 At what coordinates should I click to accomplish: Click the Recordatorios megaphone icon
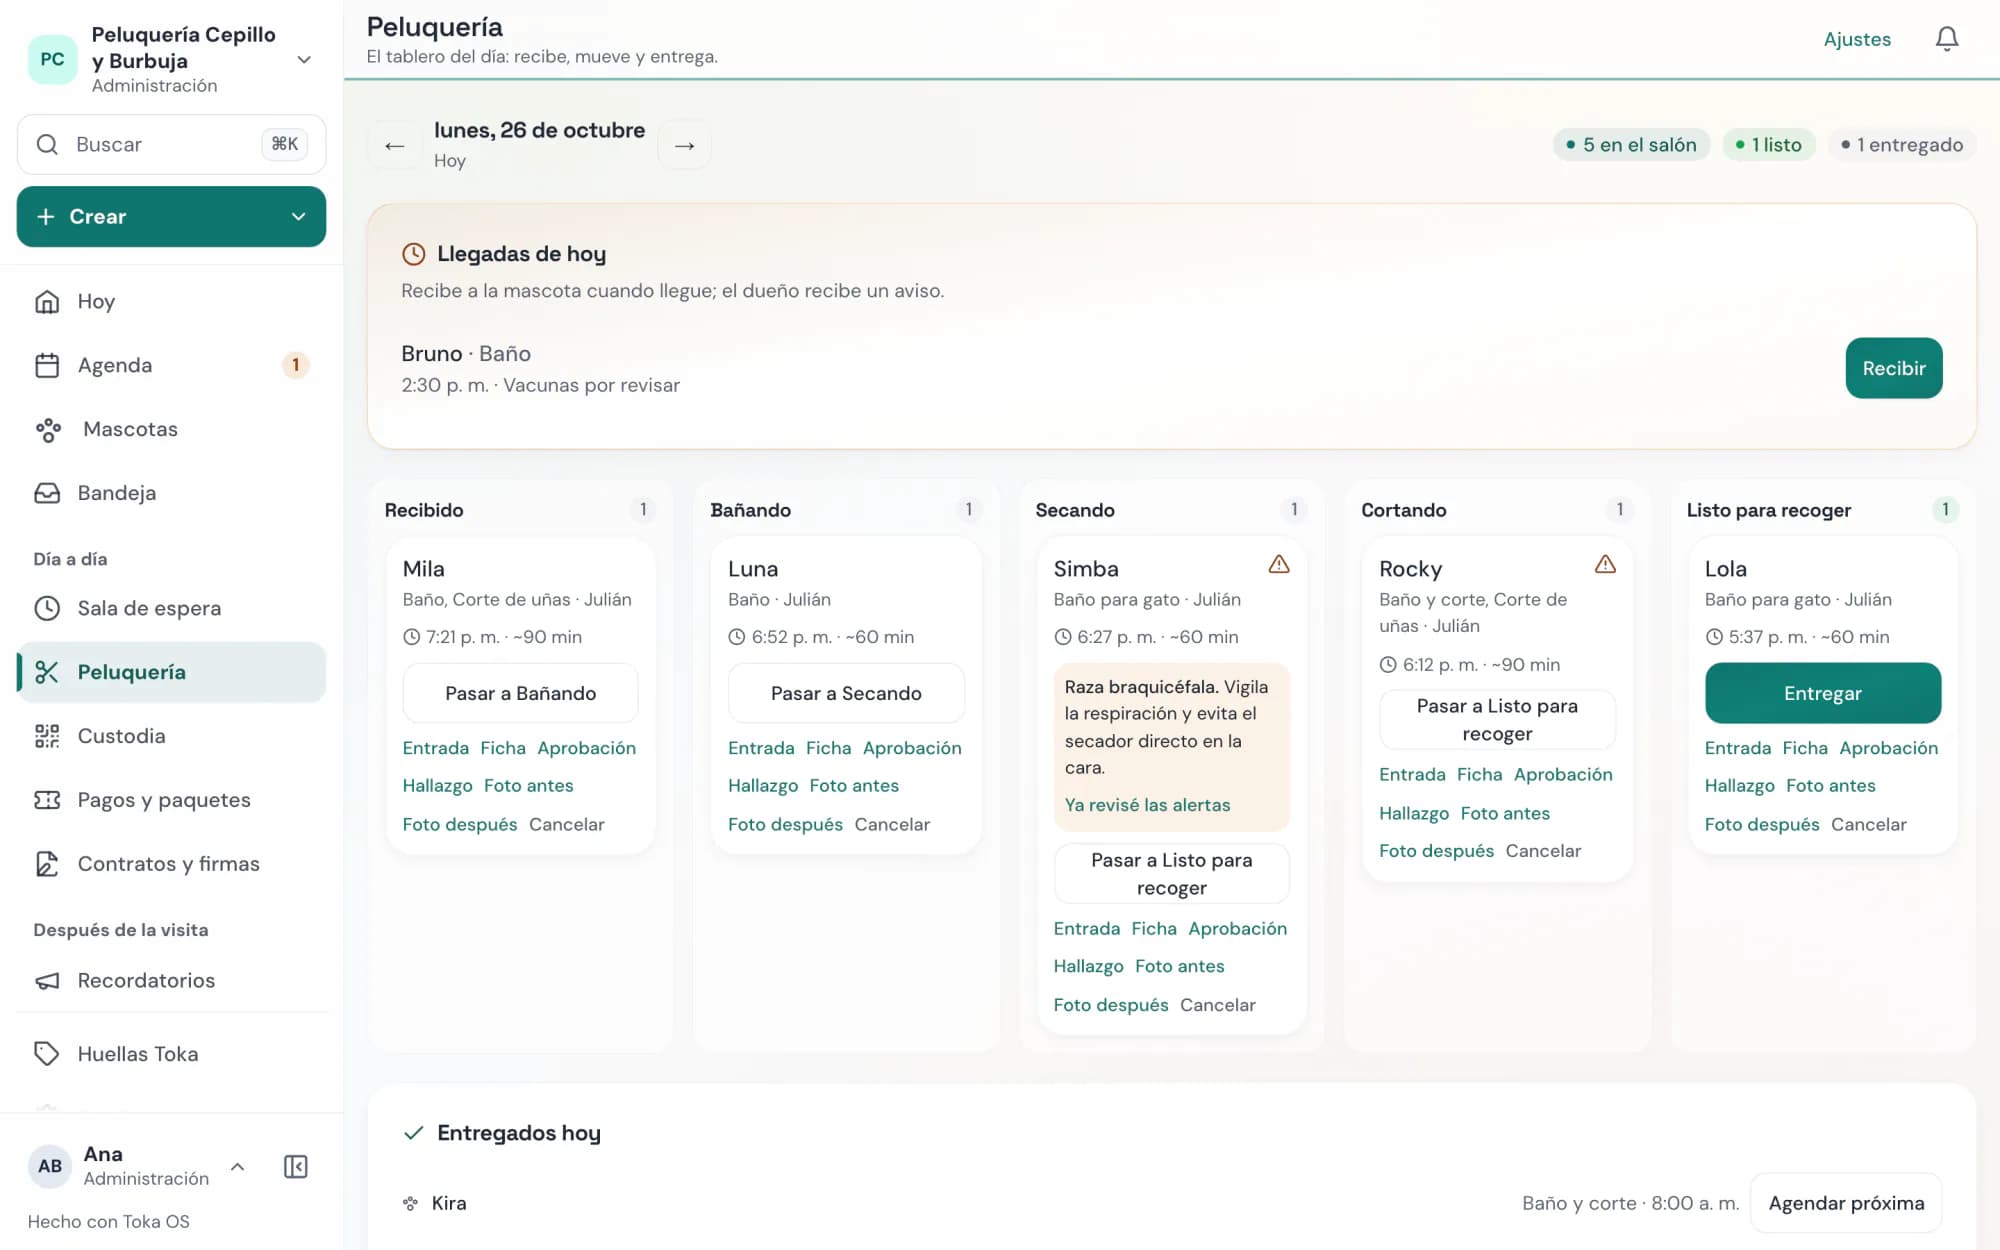point(47,980)
